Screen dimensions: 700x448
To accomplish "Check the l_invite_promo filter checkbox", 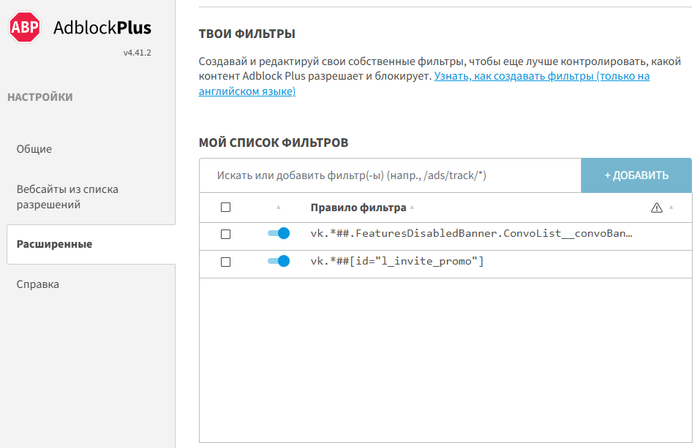I will [x=225, y=262].
